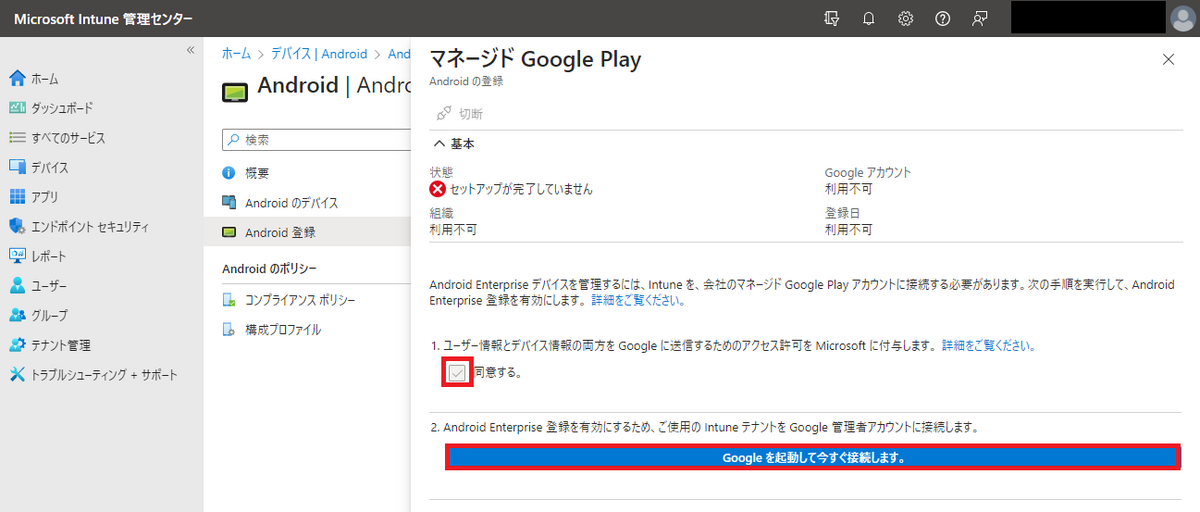The image size is (1200, 512).
Task: Open the user account avatar
Action: click(x=1181, y=19)
